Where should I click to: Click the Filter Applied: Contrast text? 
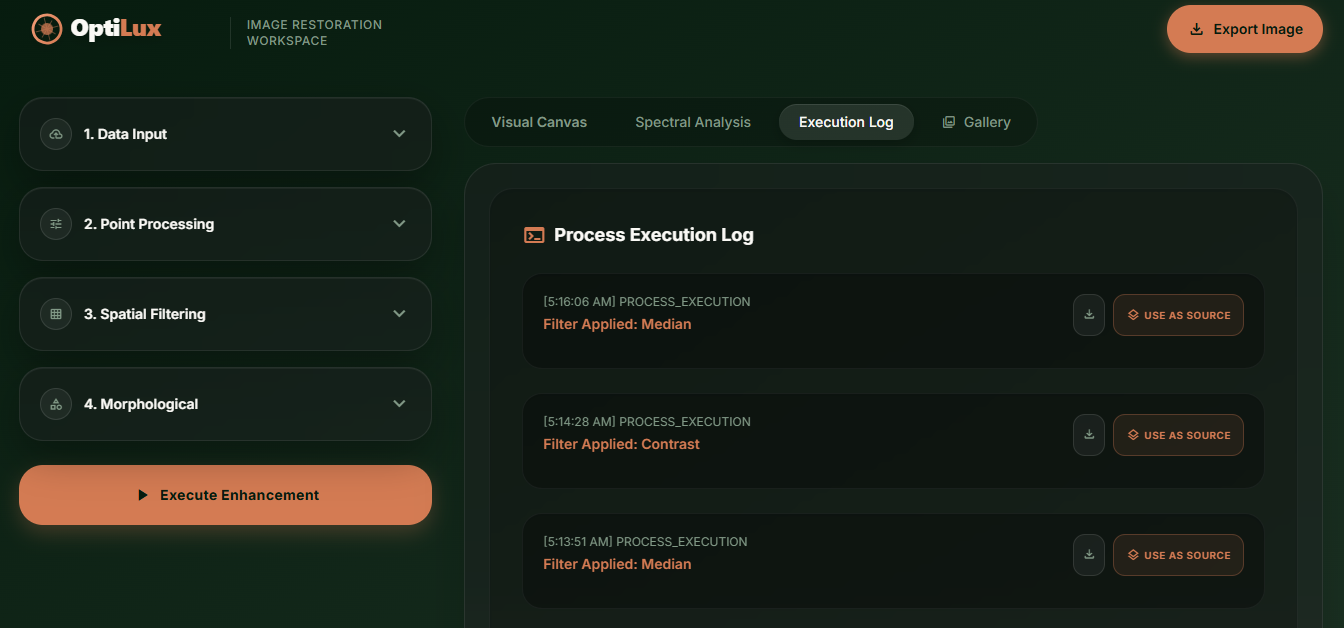point(621,444)
